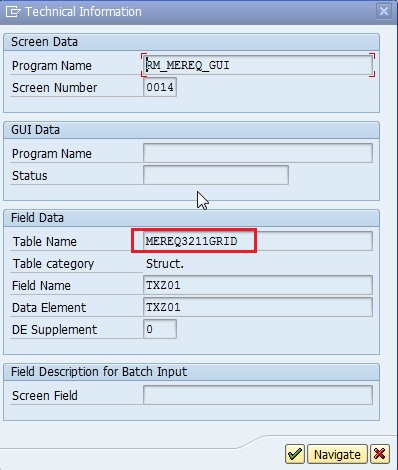Click the Screen Field label
This screenshot has width=398, height=470.
pos(45,395)
